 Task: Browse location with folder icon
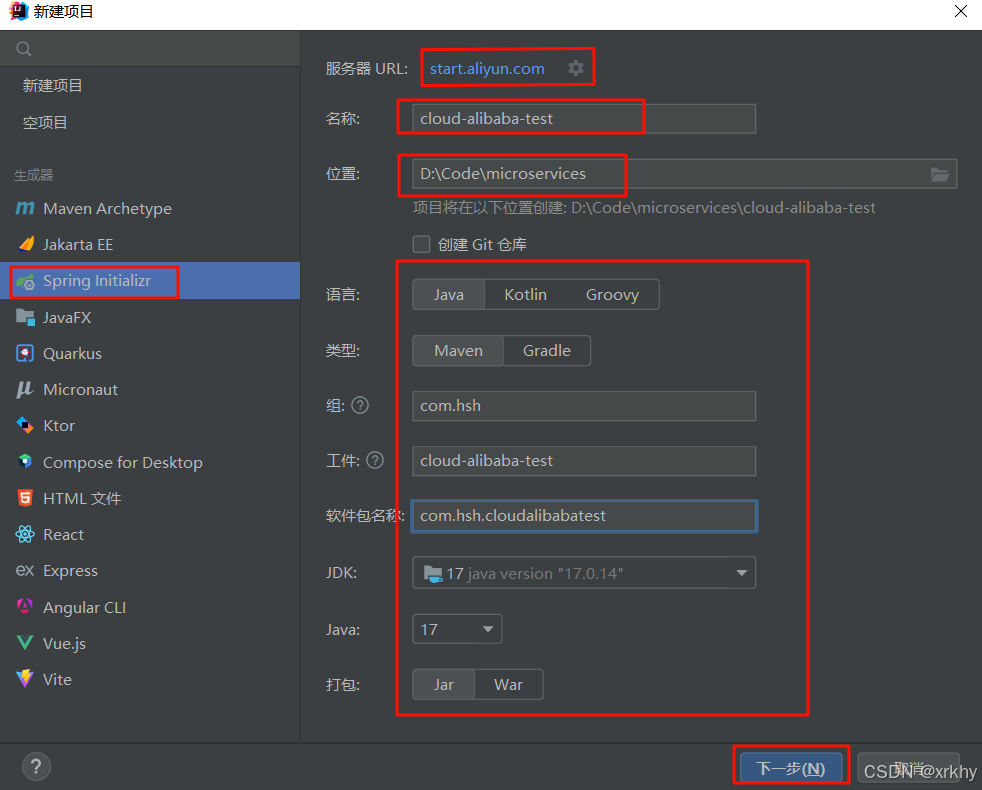tap(939, 174)
